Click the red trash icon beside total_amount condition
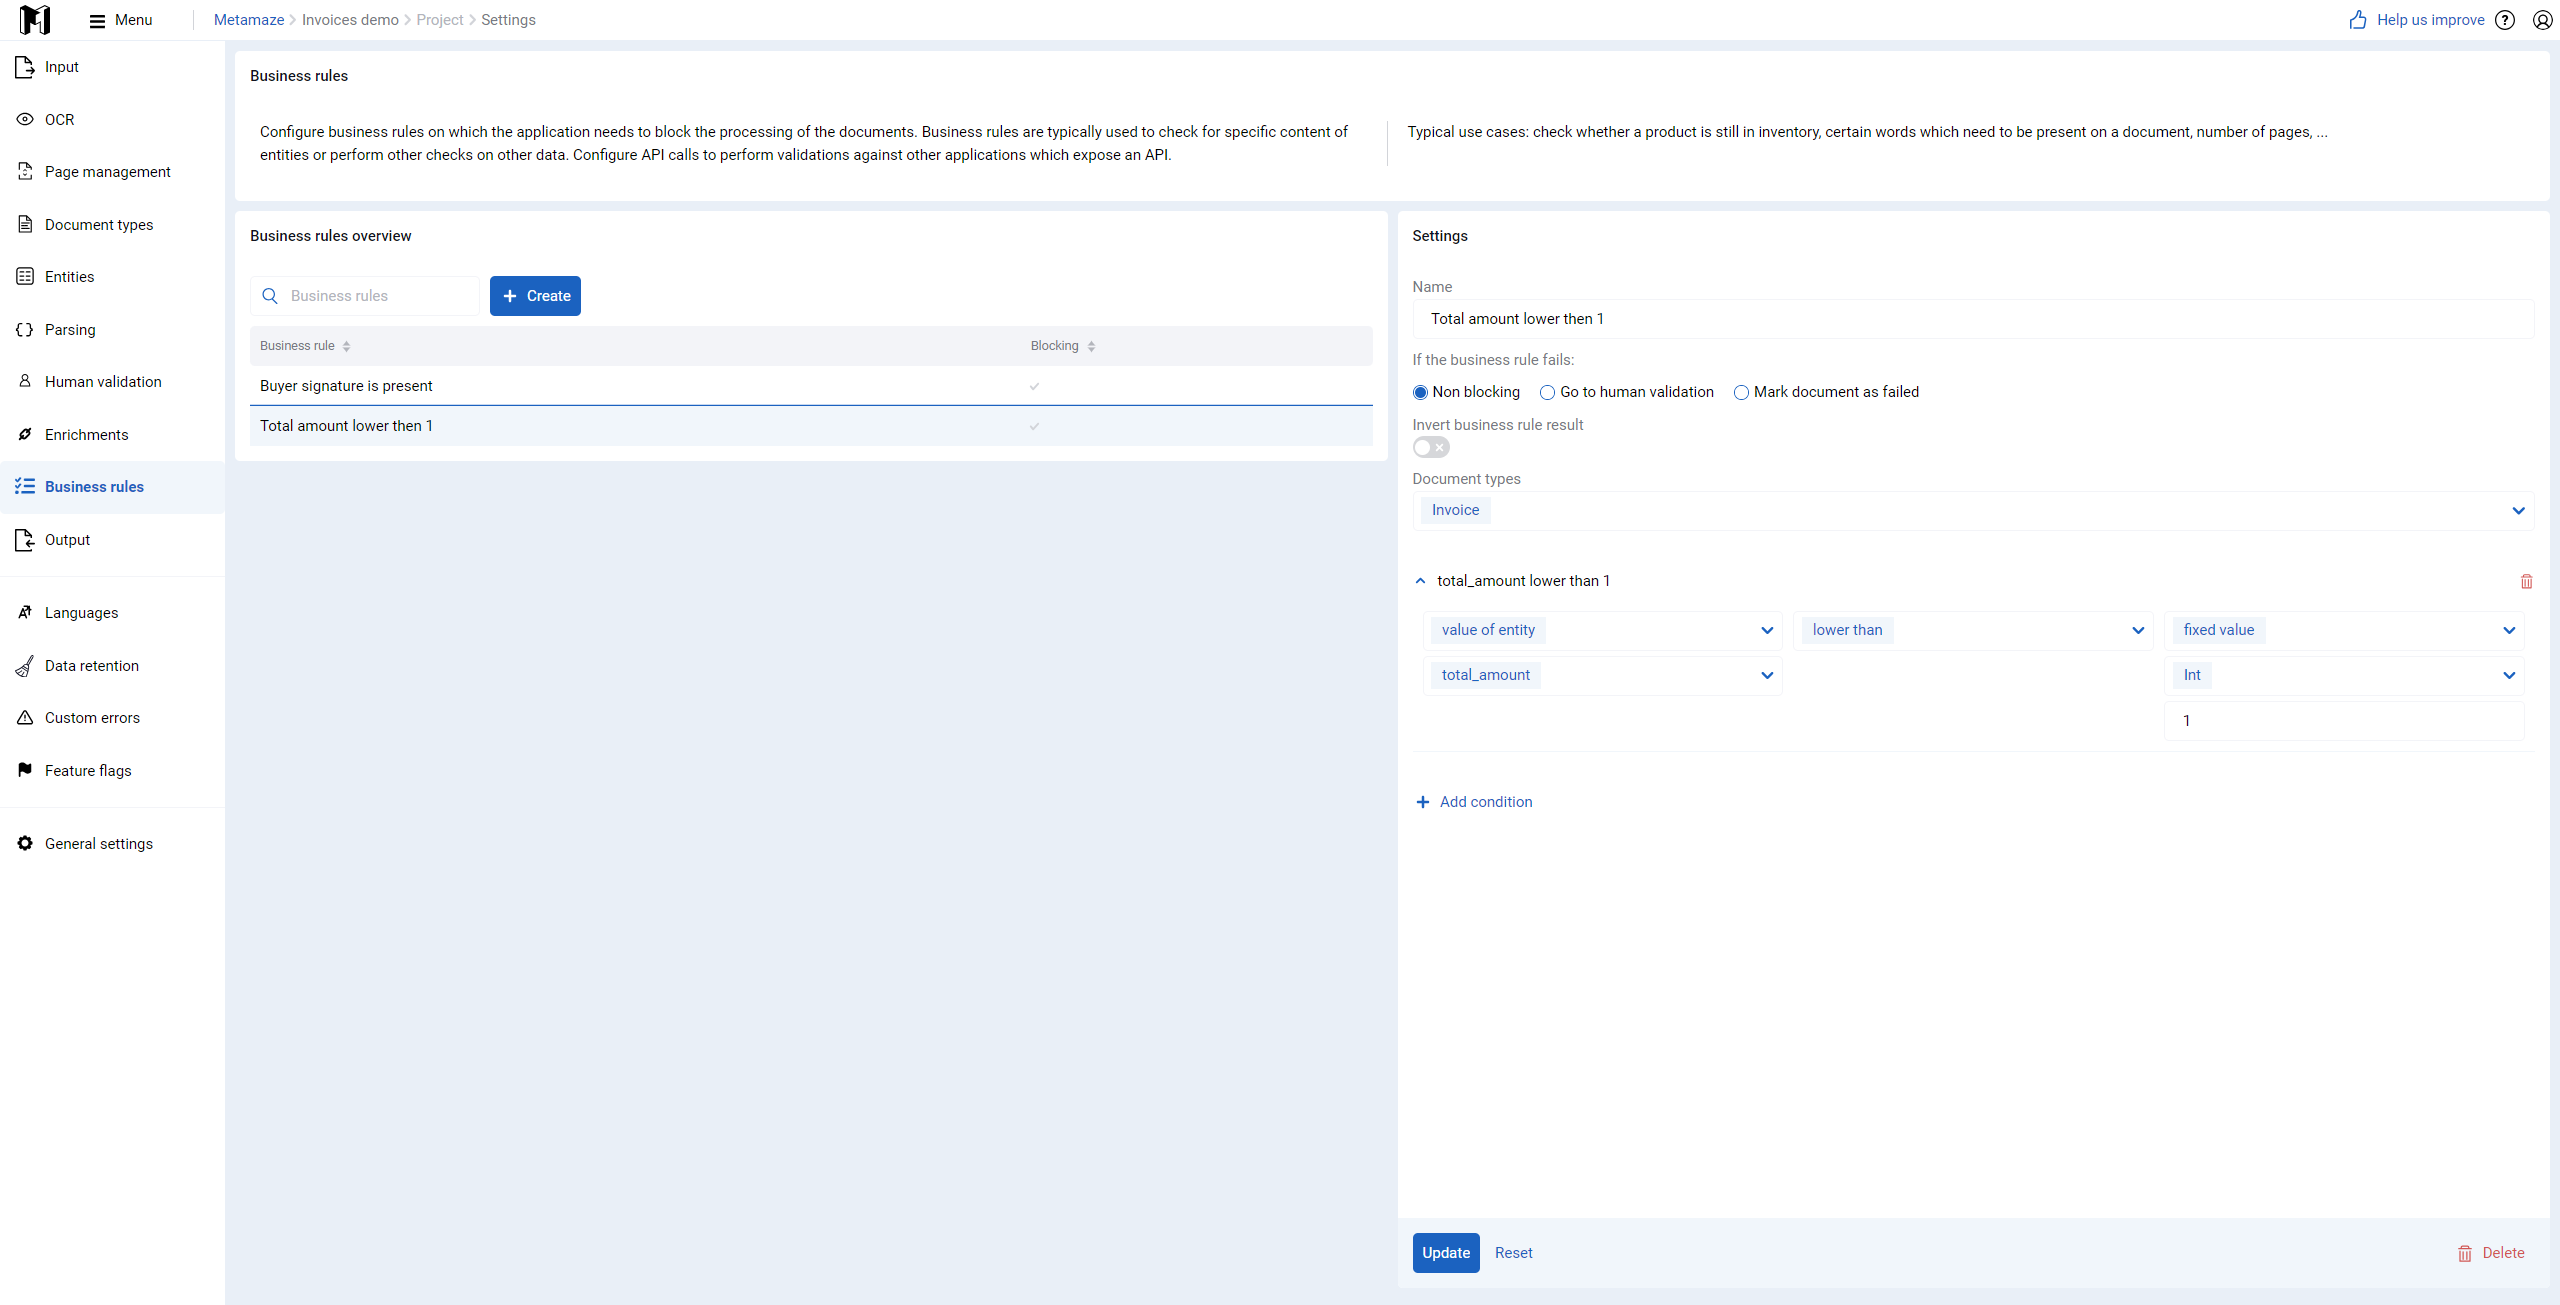 2527,581
